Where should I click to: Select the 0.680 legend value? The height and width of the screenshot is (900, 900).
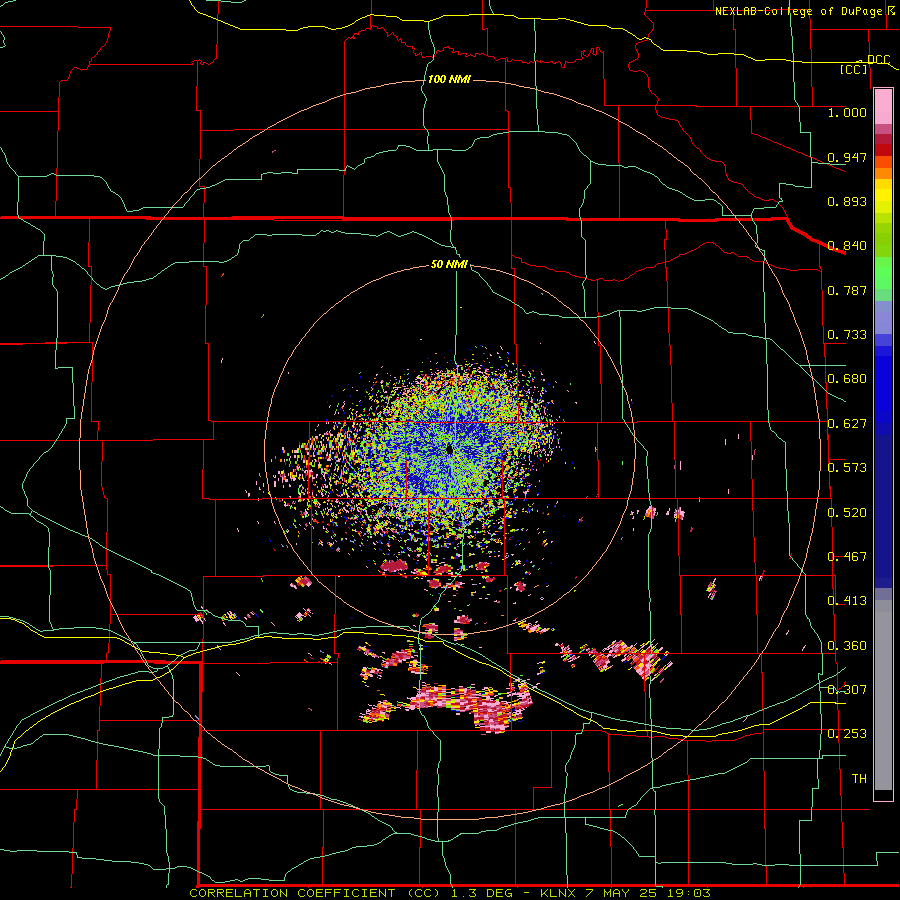click(x=847, y=379)
